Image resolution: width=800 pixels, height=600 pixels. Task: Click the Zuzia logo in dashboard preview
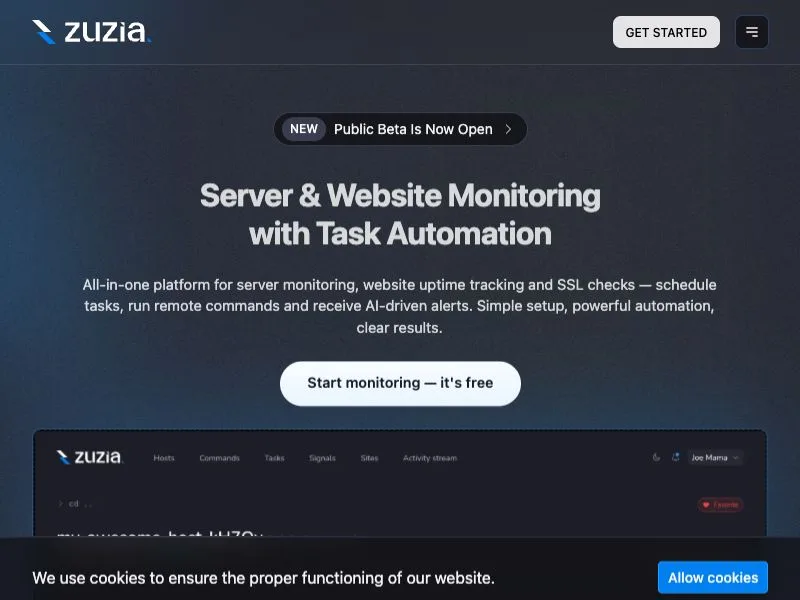tap(90, 457)
